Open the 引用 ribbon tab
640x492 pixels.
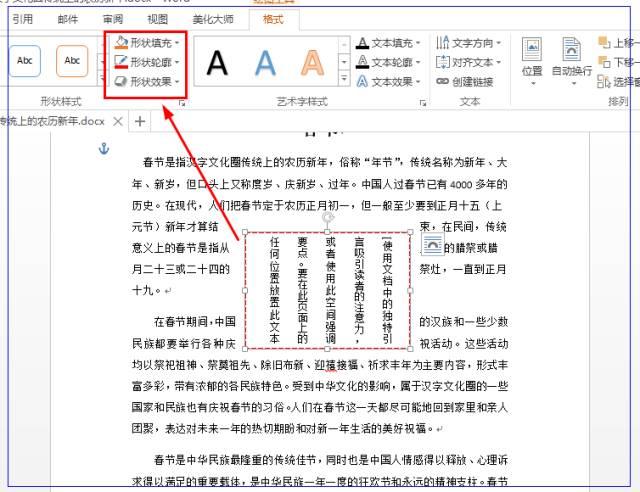point(22,19)
